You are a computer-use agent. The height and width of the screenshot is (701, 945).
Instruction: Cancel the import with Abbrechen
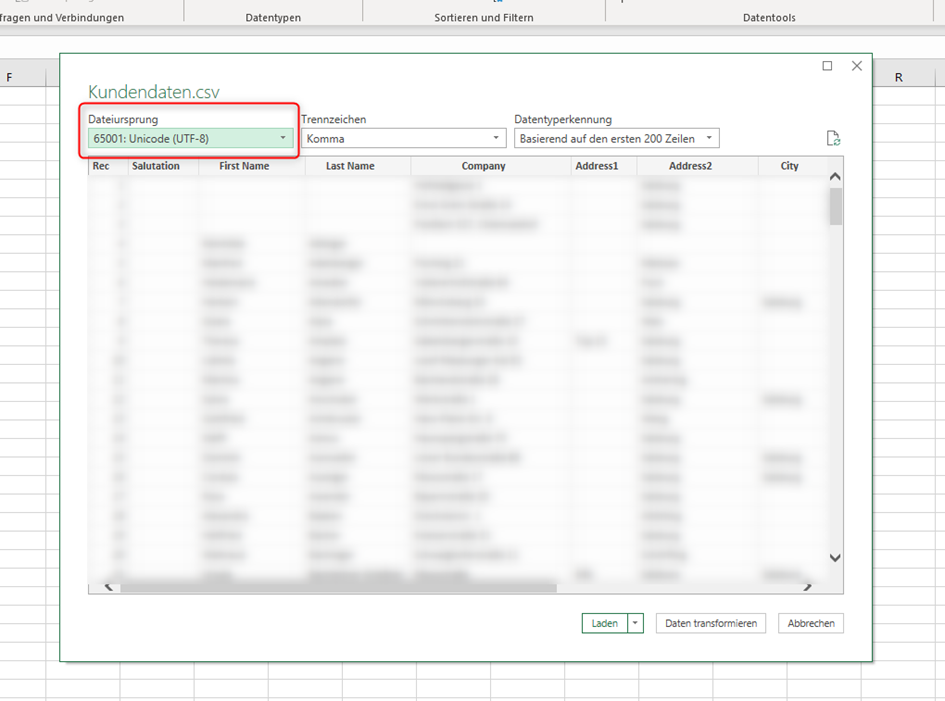(811, 623)
